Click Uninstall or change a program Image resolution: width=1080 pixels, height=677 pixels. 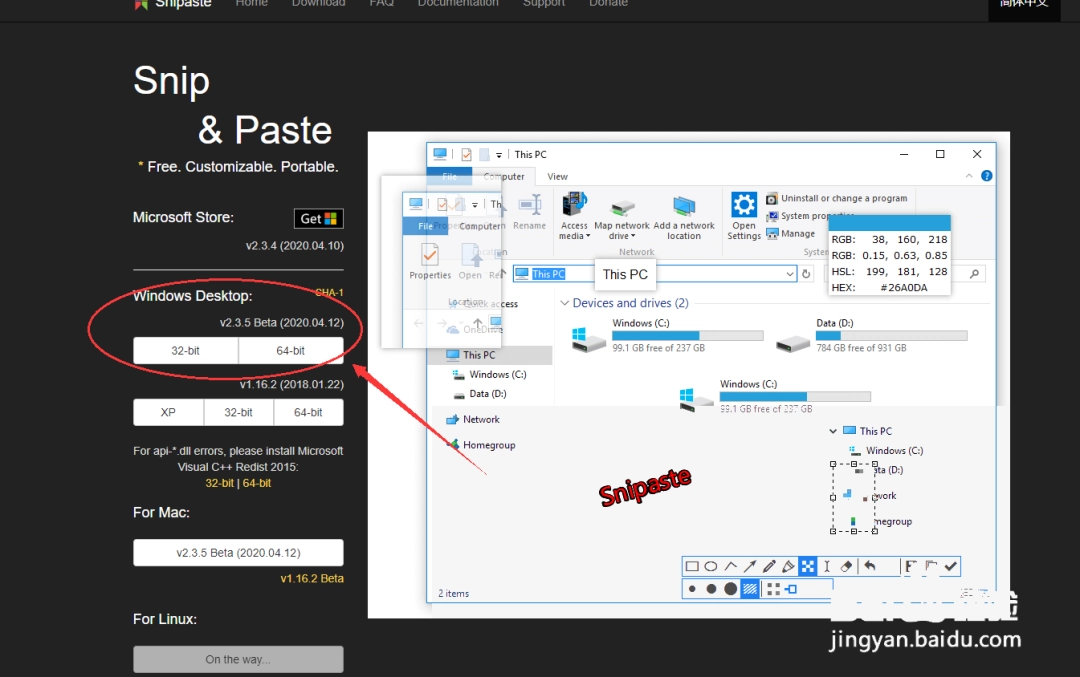coord(837,198)
